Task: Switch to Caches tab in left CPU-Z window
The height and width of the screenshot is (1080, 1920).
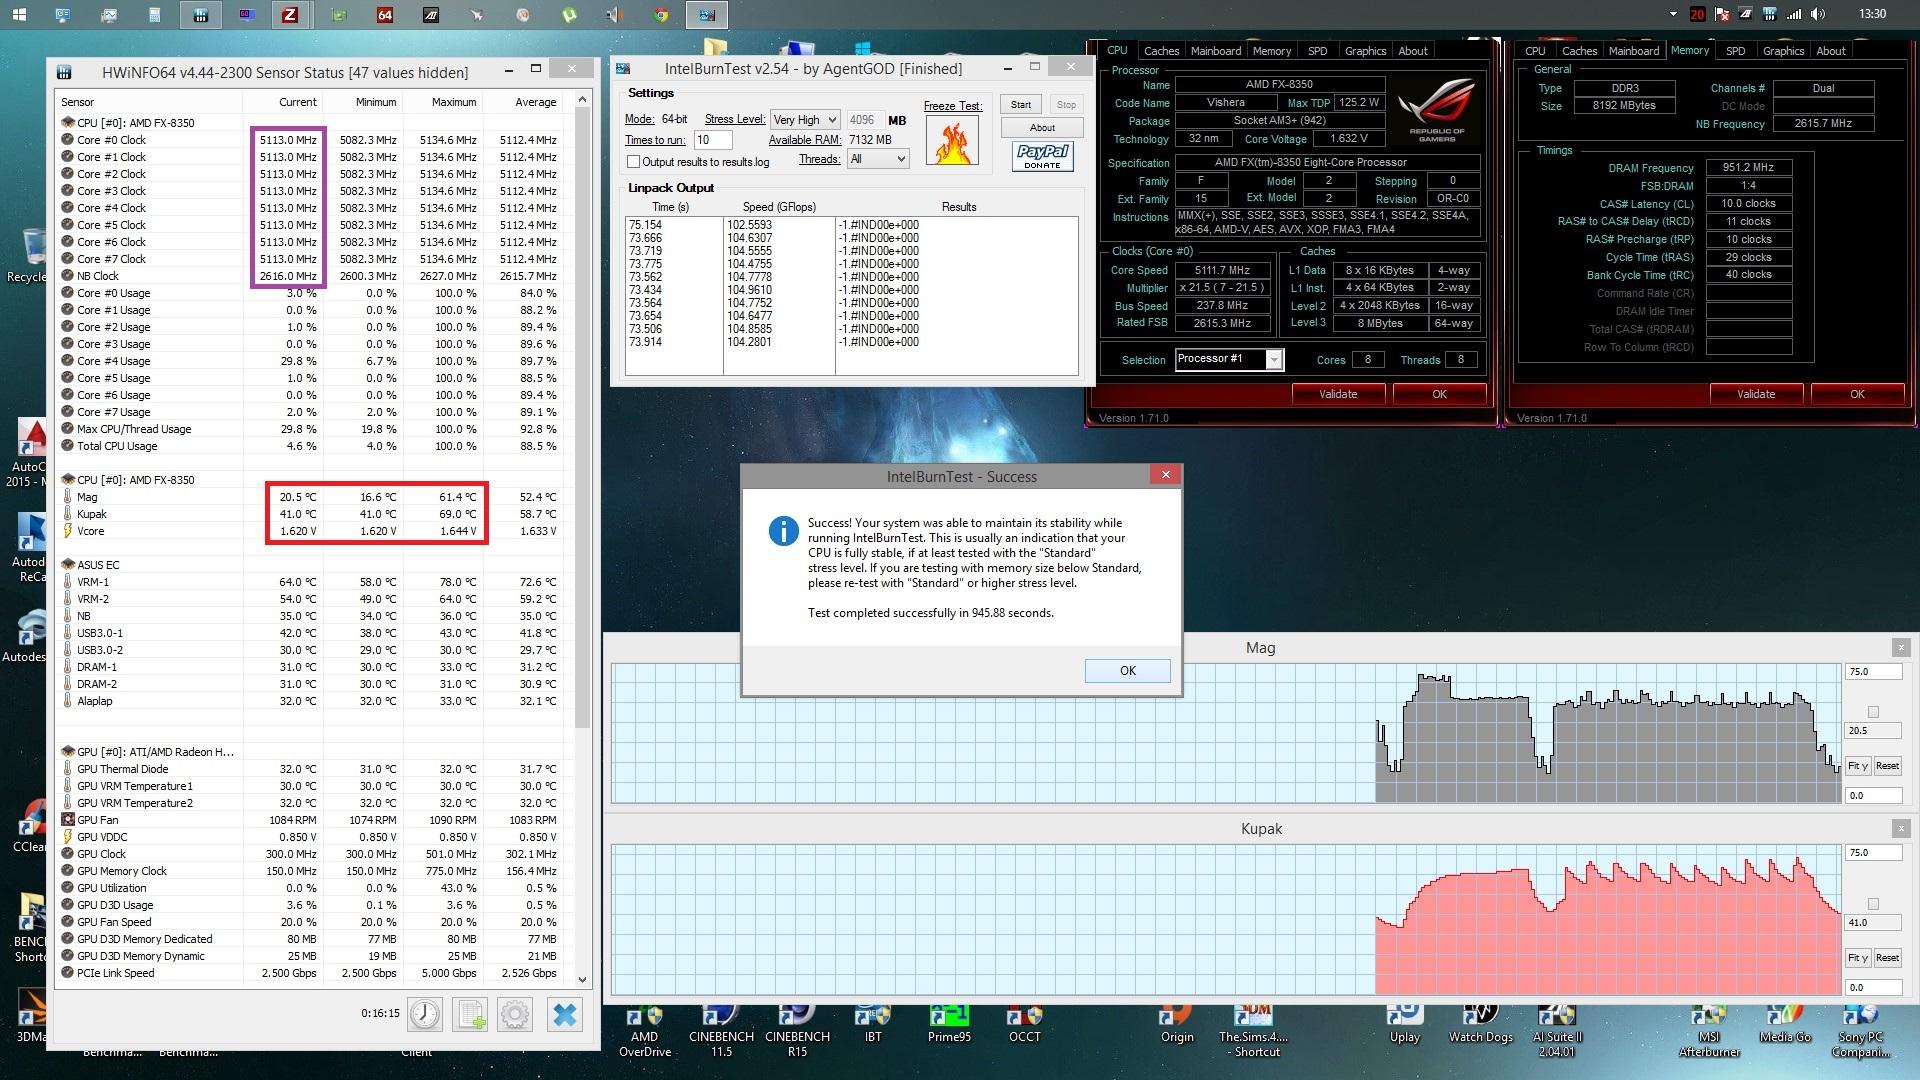Action: click(x=1161, y=51)
